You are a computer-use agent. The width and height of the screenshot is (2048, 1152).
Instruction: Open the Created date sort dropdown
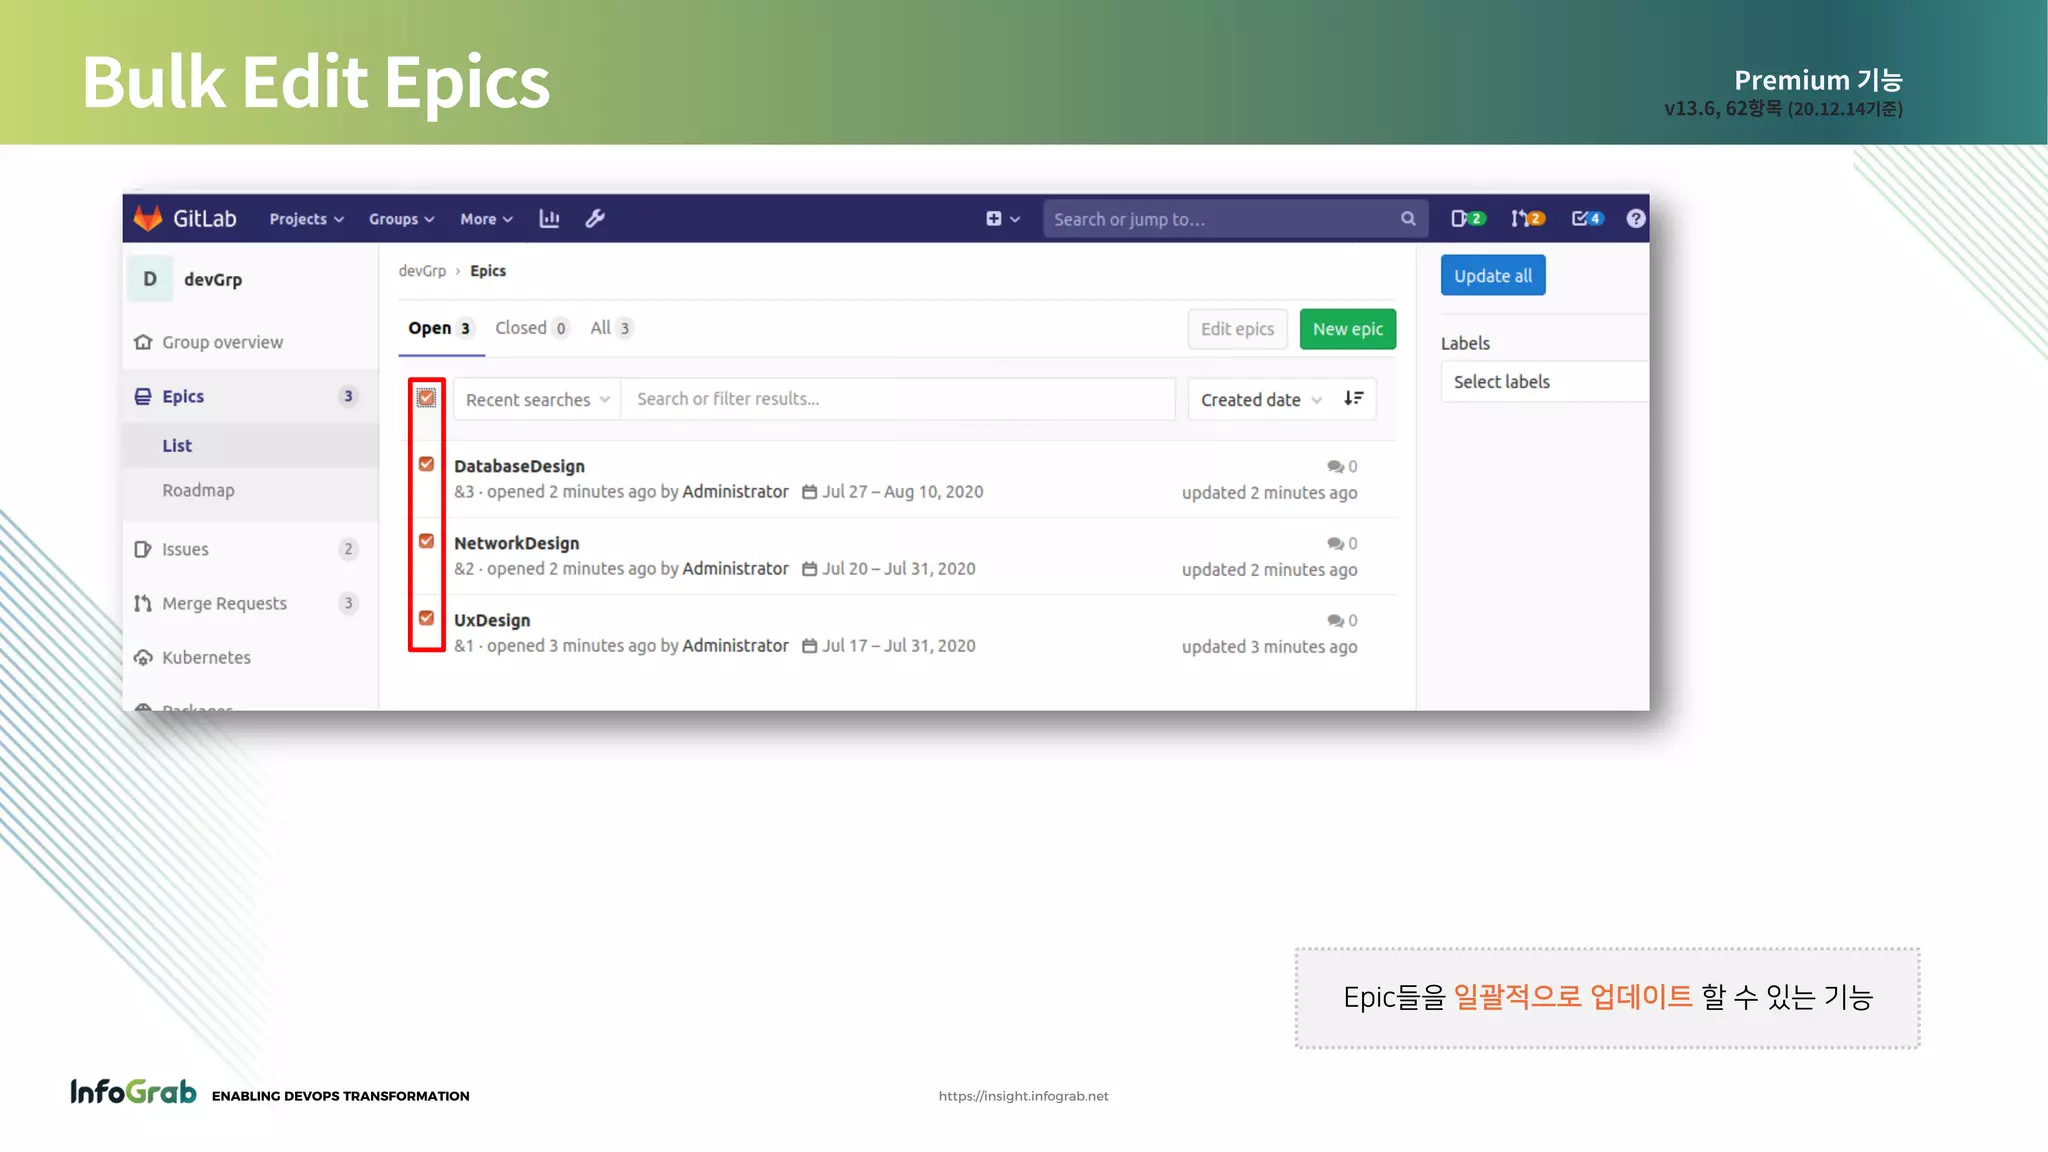1261,399
